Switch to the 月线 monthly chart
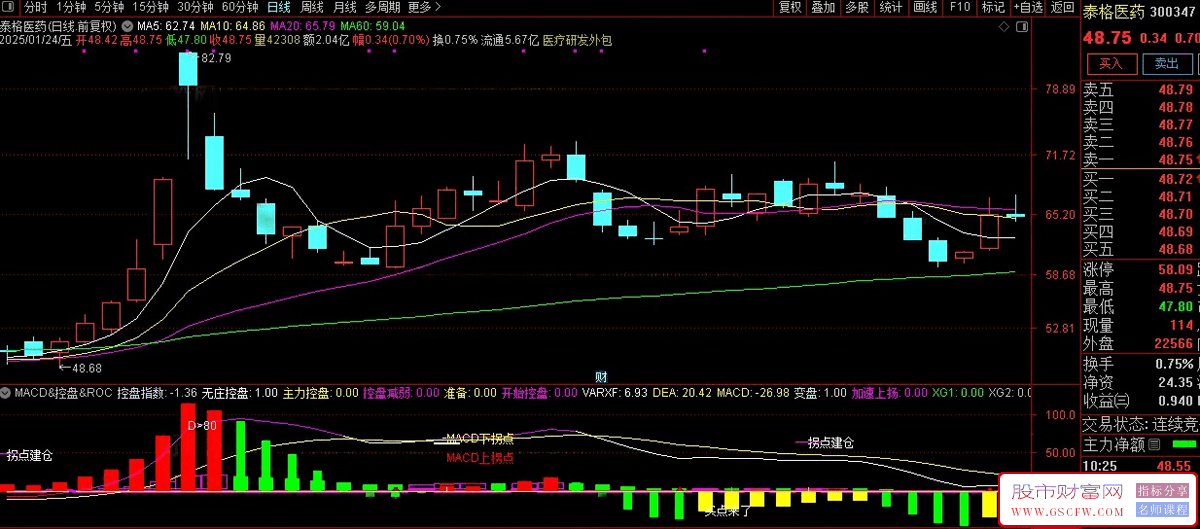 click(x=345, y=7)
